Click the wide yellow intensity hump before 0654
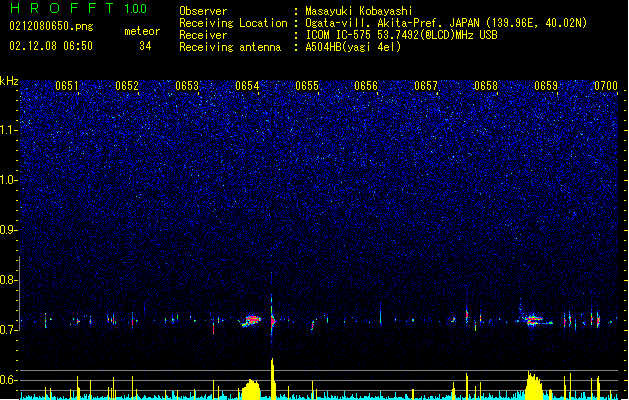This screenshot has width=629, height=400. click(x=251, y=389)
